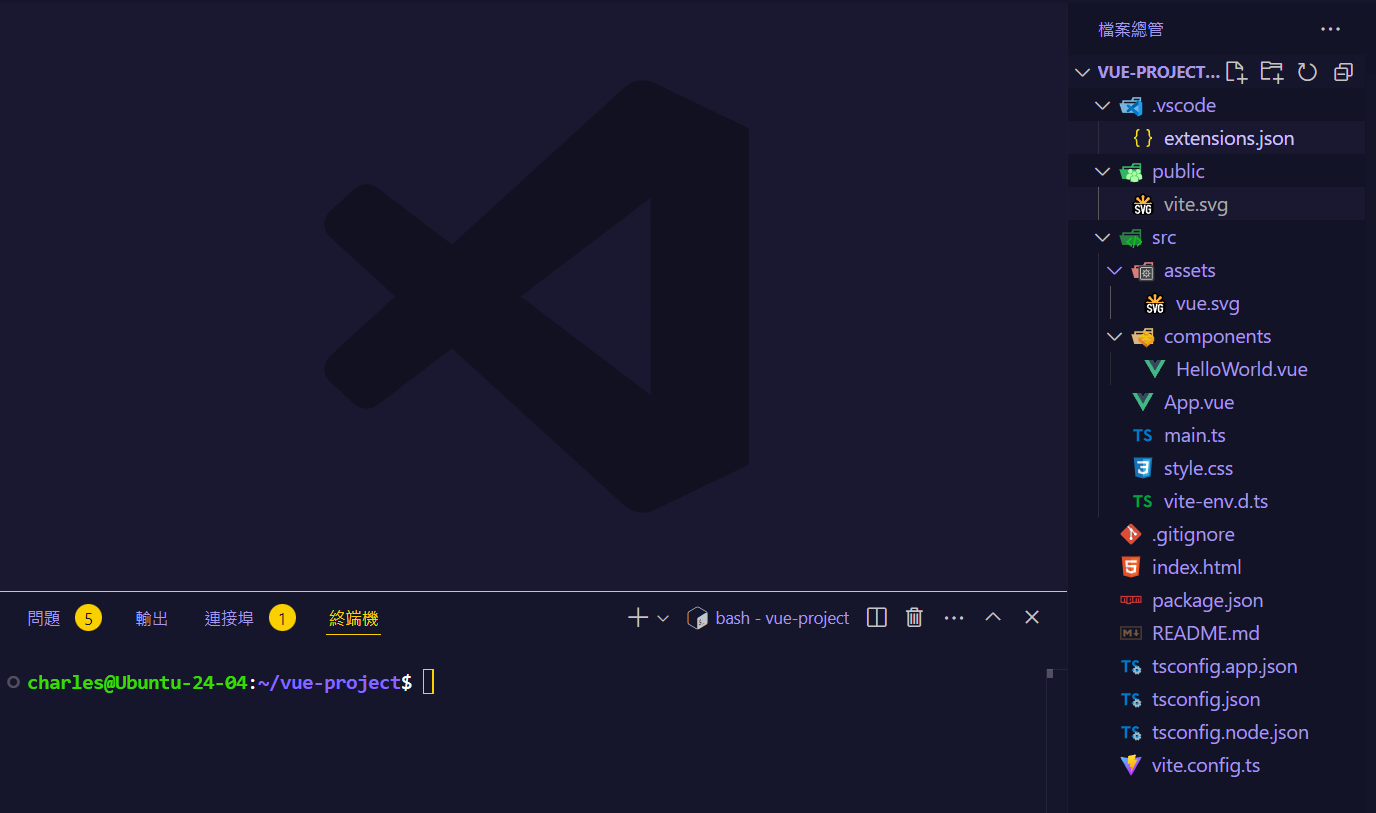Screen dimensions: 1376x813
Task: Select the bash - vue-project terminal
Action: pyautogui.click(x=780, y=617)
